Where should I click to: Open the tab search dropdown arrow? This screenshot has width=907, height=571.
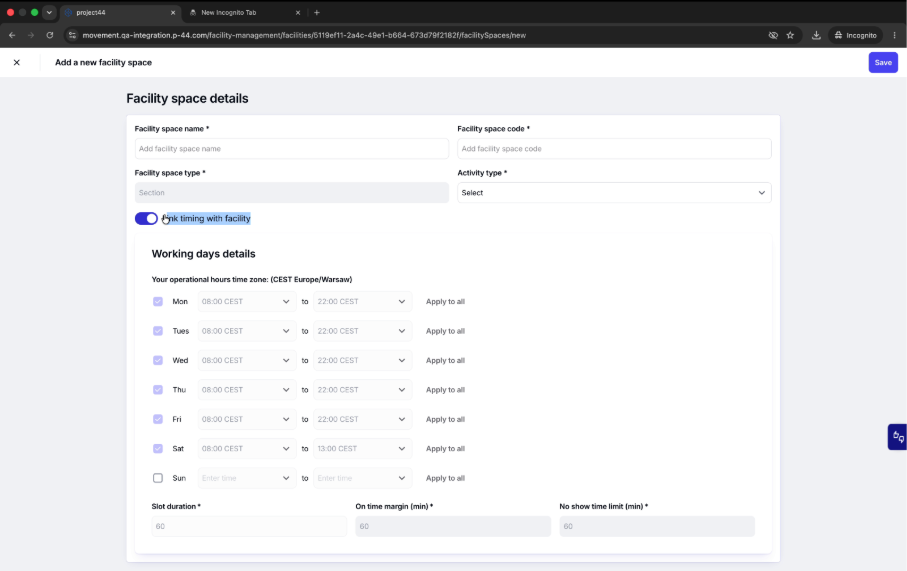click(x=49, y=12)
